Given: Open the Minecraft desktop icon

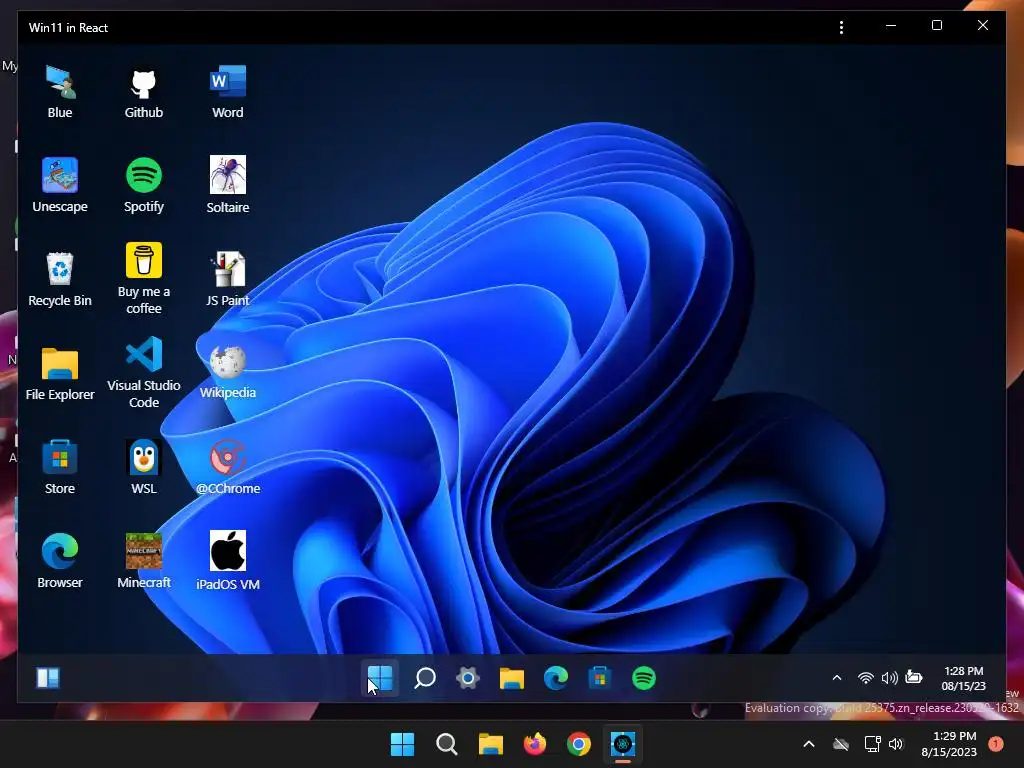Looking at the screenshot, I should [144, 562].
